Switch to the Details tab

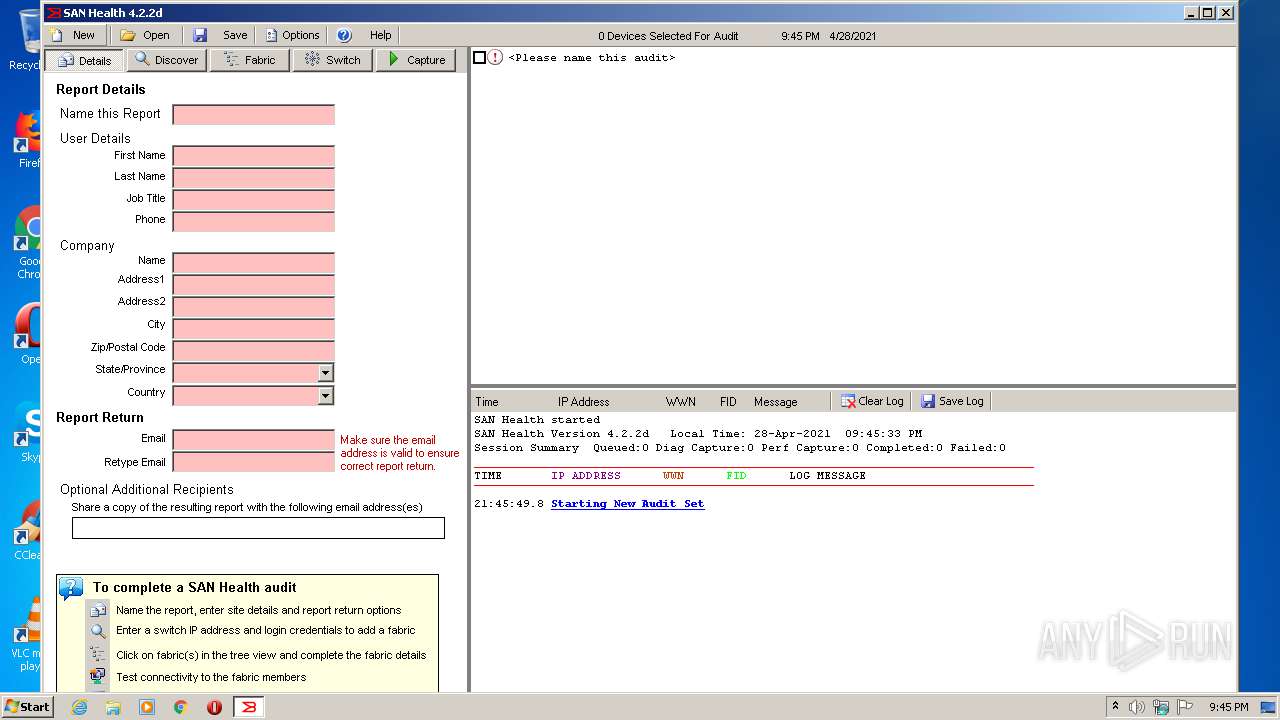click(x=84, y=60)
